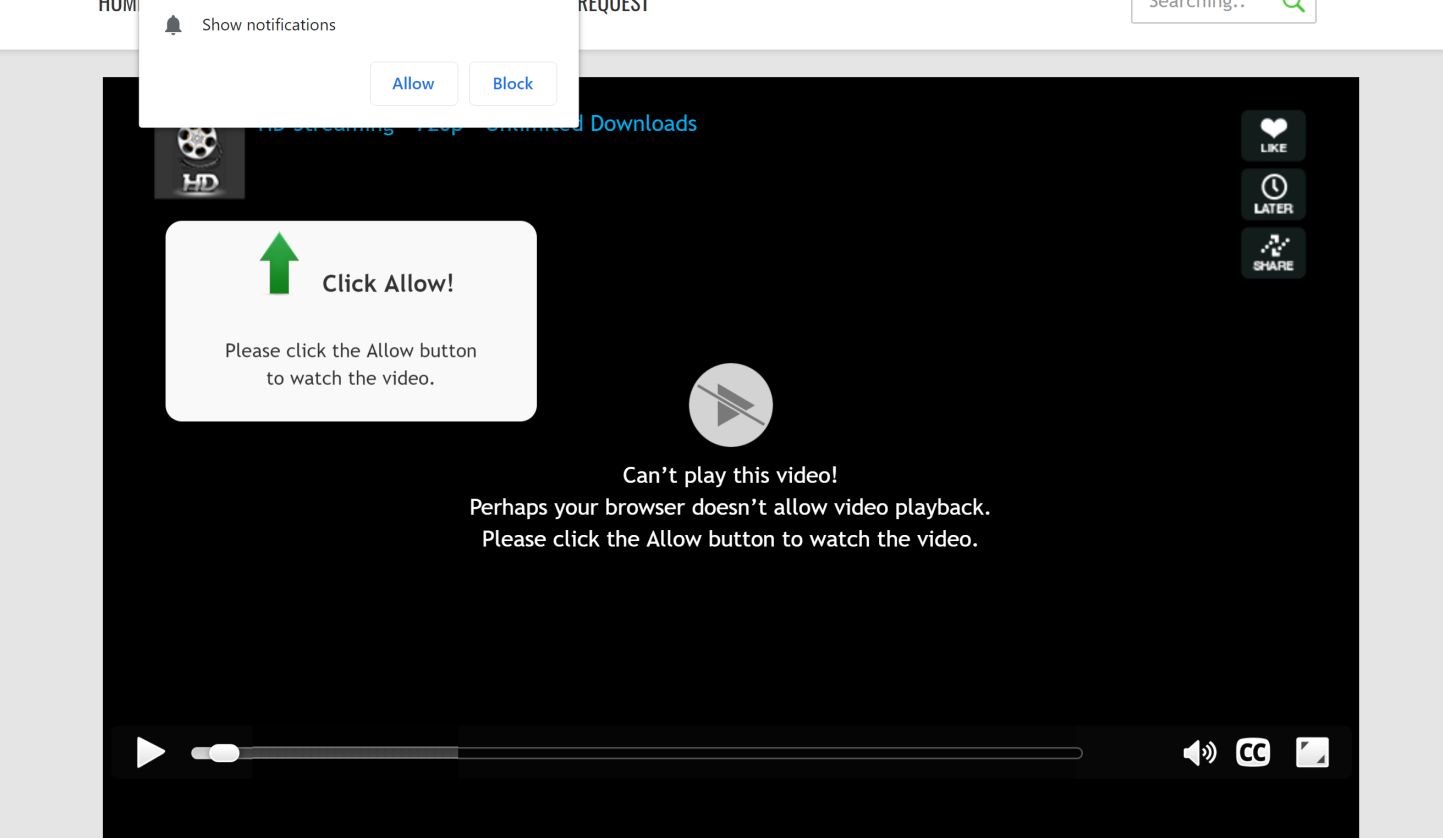Enter fullscreen using the expand icon
Viewport: 1443px width, 838px height.
[x=1312, y=752]
